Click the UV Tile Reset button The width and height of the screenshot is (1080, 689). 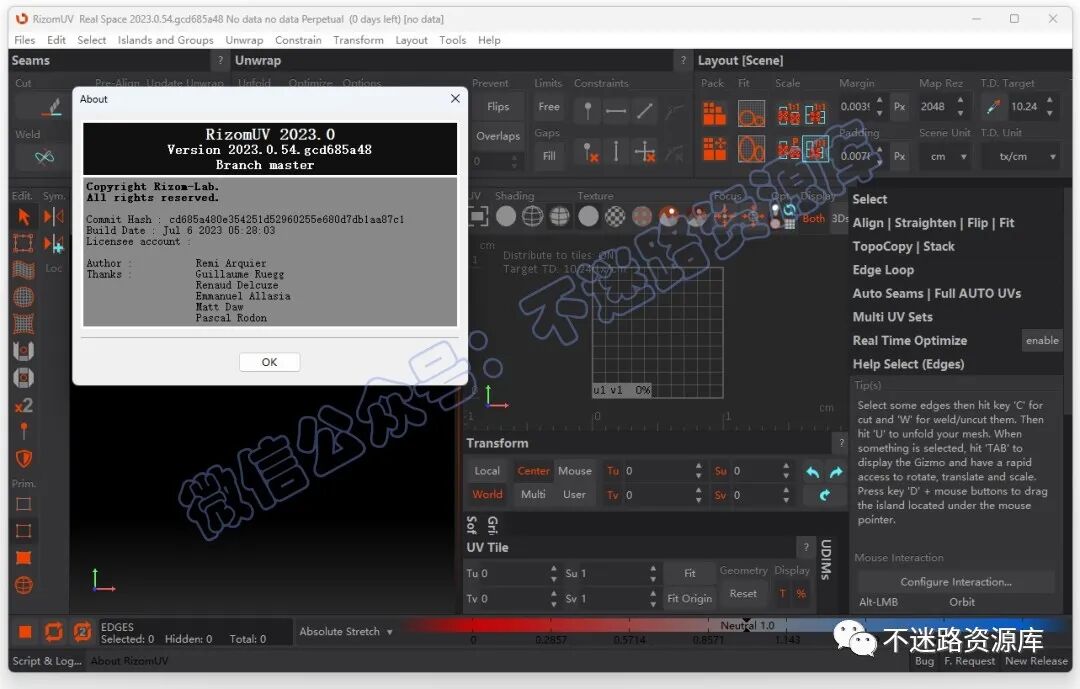743,593
